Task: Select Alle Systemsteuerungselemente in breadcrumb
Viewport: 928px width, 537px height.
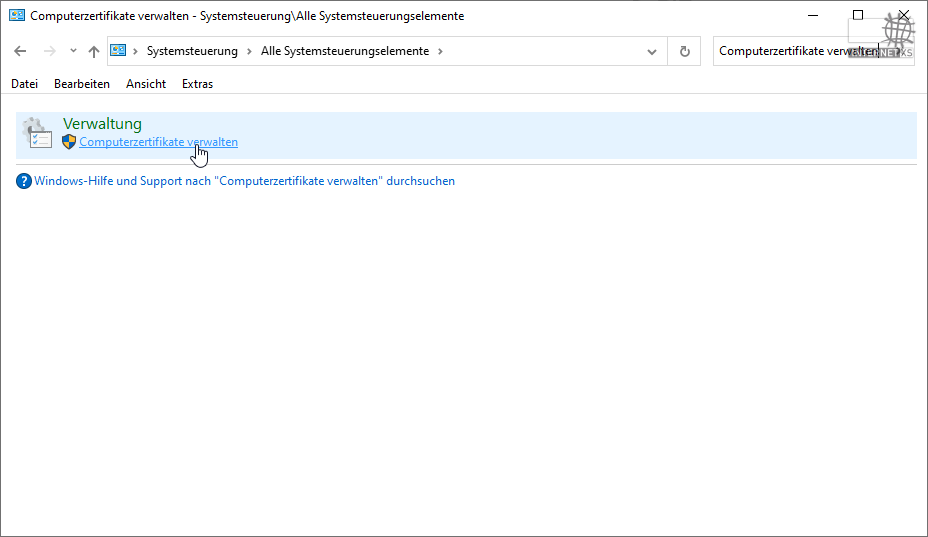Action: point(345,52)
